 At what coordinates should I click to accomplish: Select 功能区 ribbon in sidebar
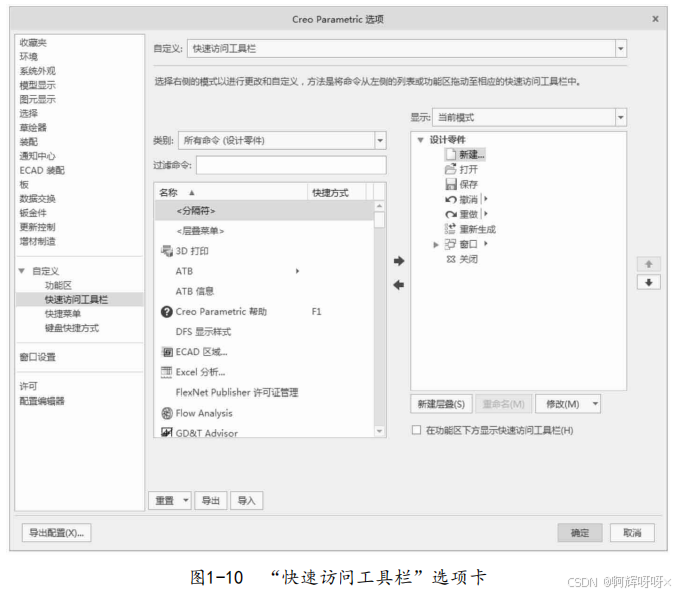(58, 285)
